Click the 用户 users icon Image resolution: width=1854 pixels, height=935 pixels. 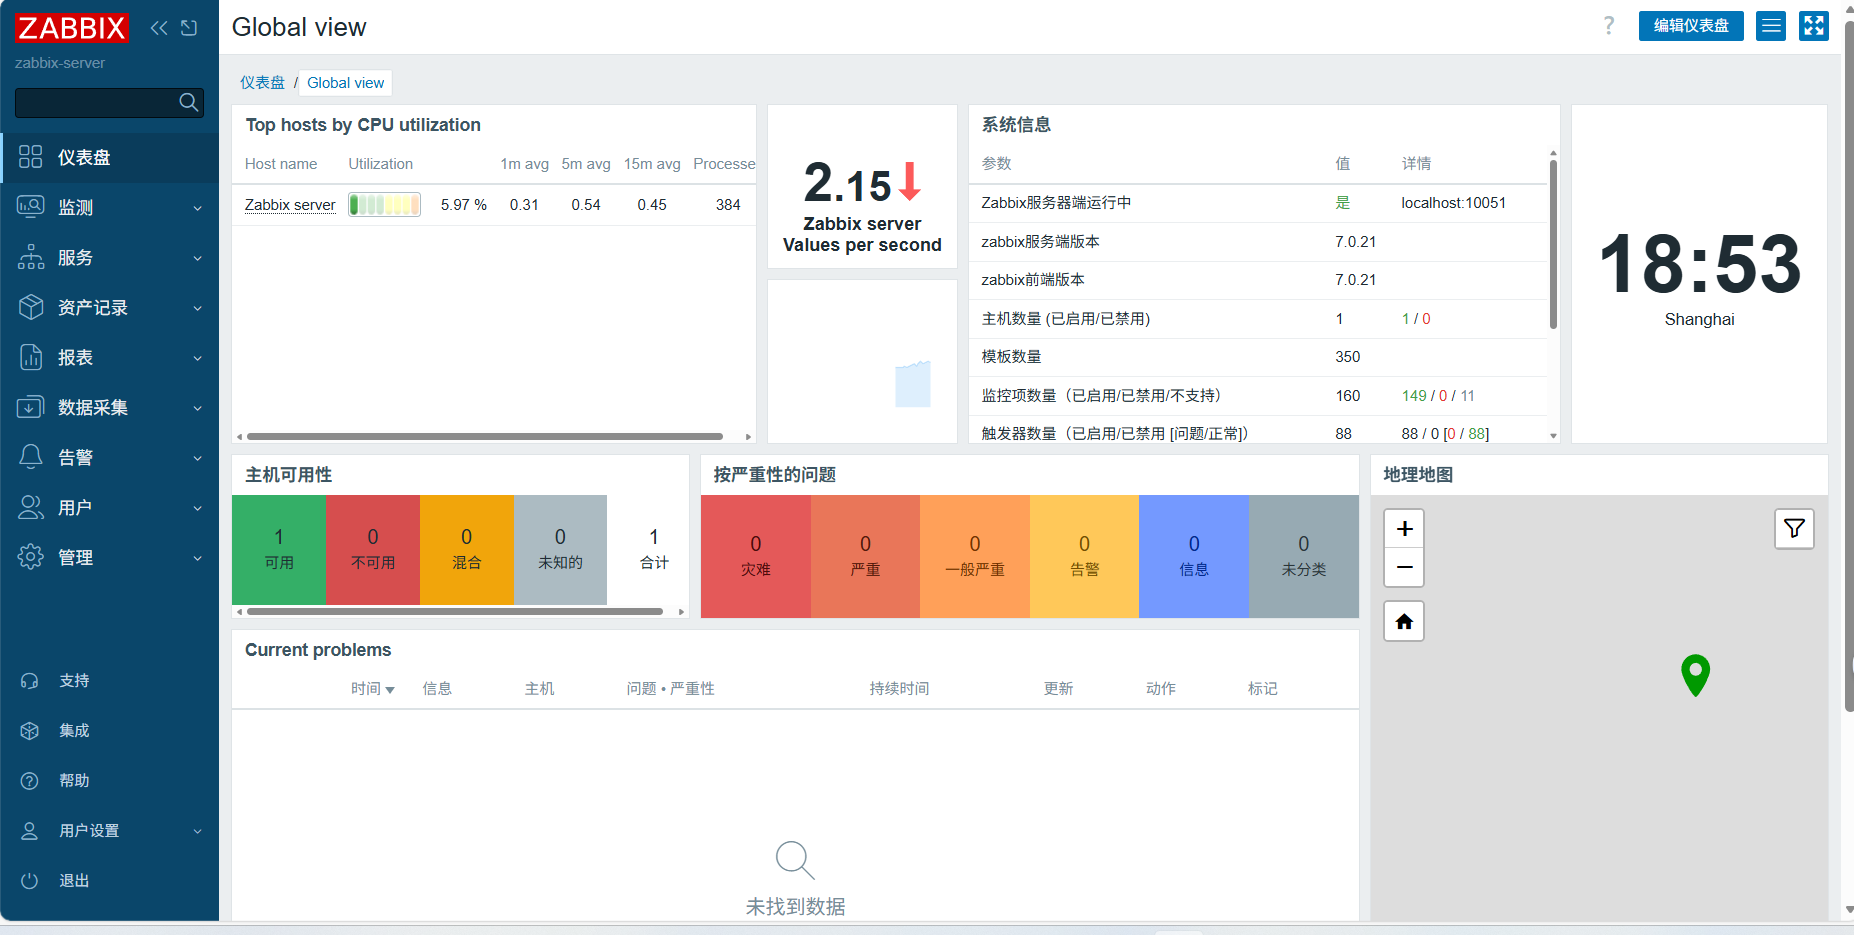(31, 507)
